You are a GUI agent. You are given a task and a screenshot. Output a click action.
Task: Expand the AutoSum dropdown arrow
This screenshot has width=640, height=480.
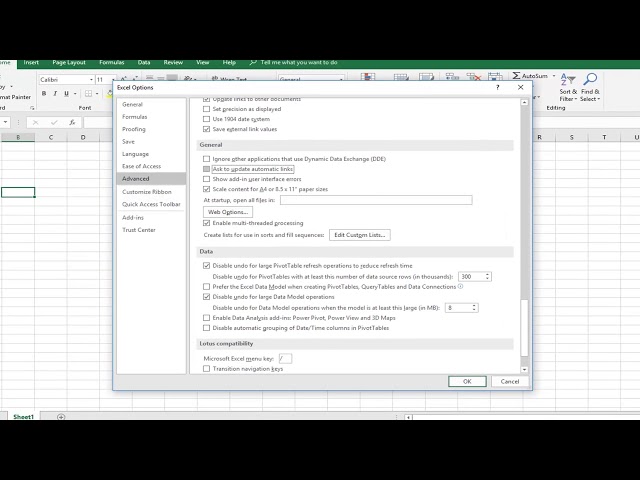(554, 76)
